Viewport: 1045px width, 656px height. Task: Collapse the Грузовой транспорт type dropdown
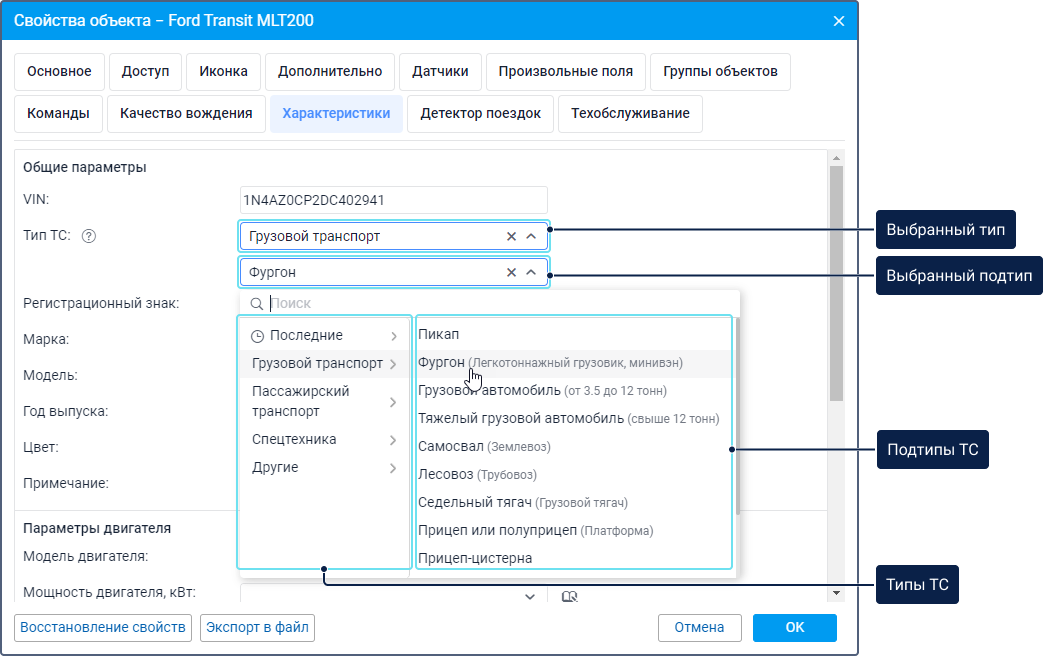point(531,236)
